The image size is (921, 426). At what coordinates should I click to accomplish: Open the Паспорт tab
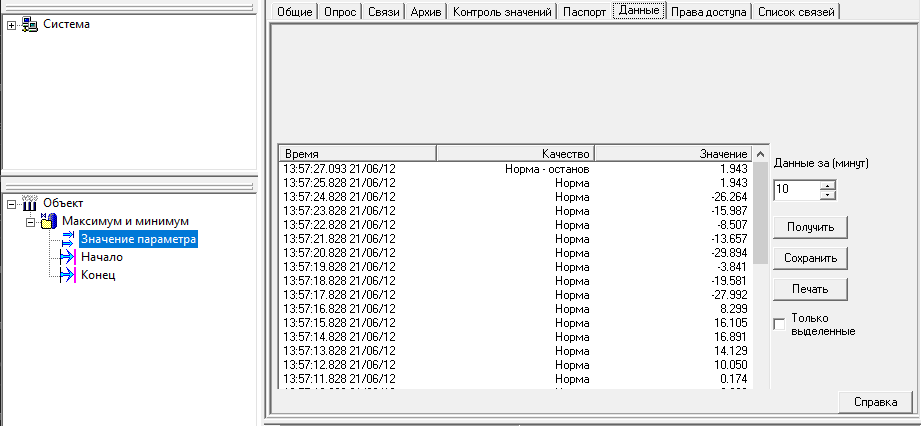click(584, 12)
